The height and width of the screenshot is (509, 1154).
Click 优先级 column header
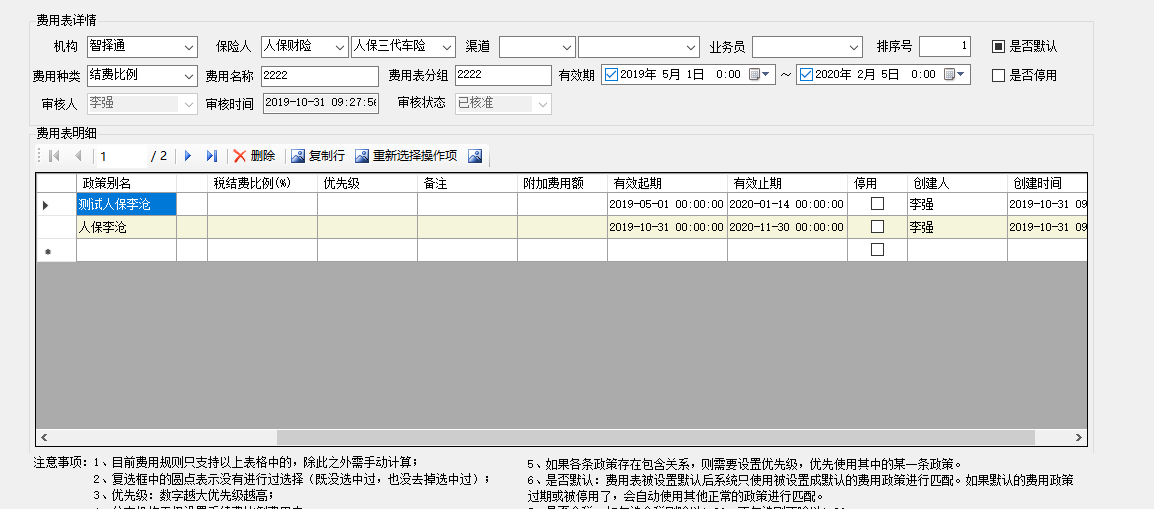[368, 183]
